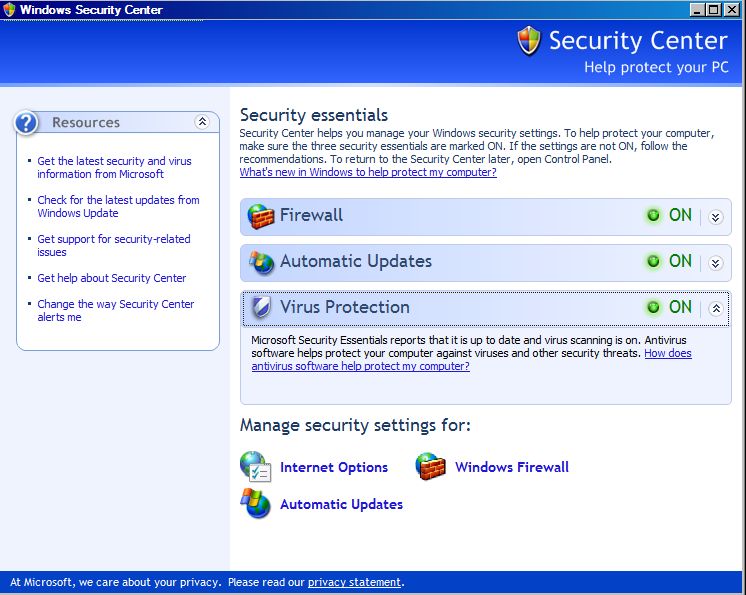This screenshot has height=595, width=746.
Task: Click the Security essentials heading
Action: [314, 115]
